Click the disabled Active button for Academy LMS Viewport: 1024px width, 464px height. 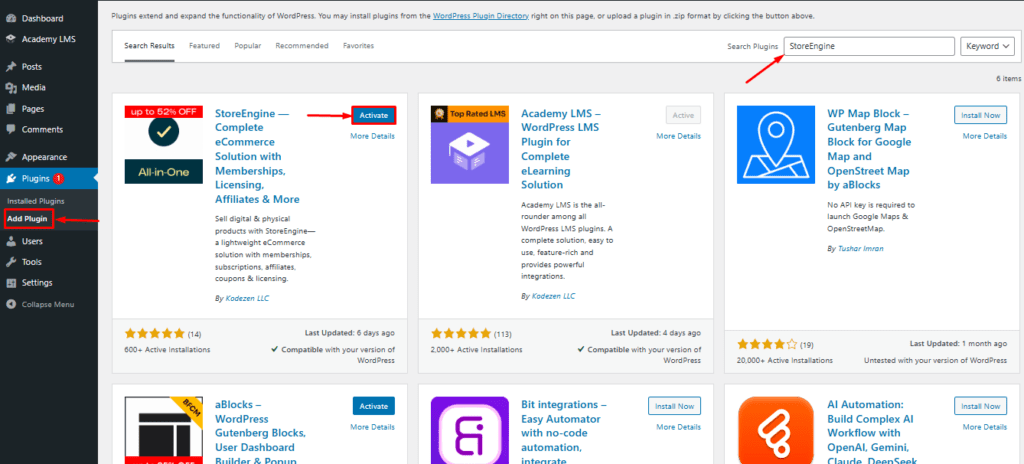pos(683,116)
